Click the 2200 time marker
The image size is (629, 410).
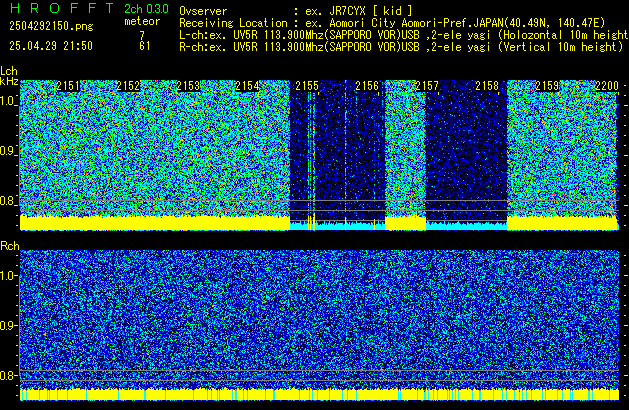pyautogui.click(x=607, y=86)
